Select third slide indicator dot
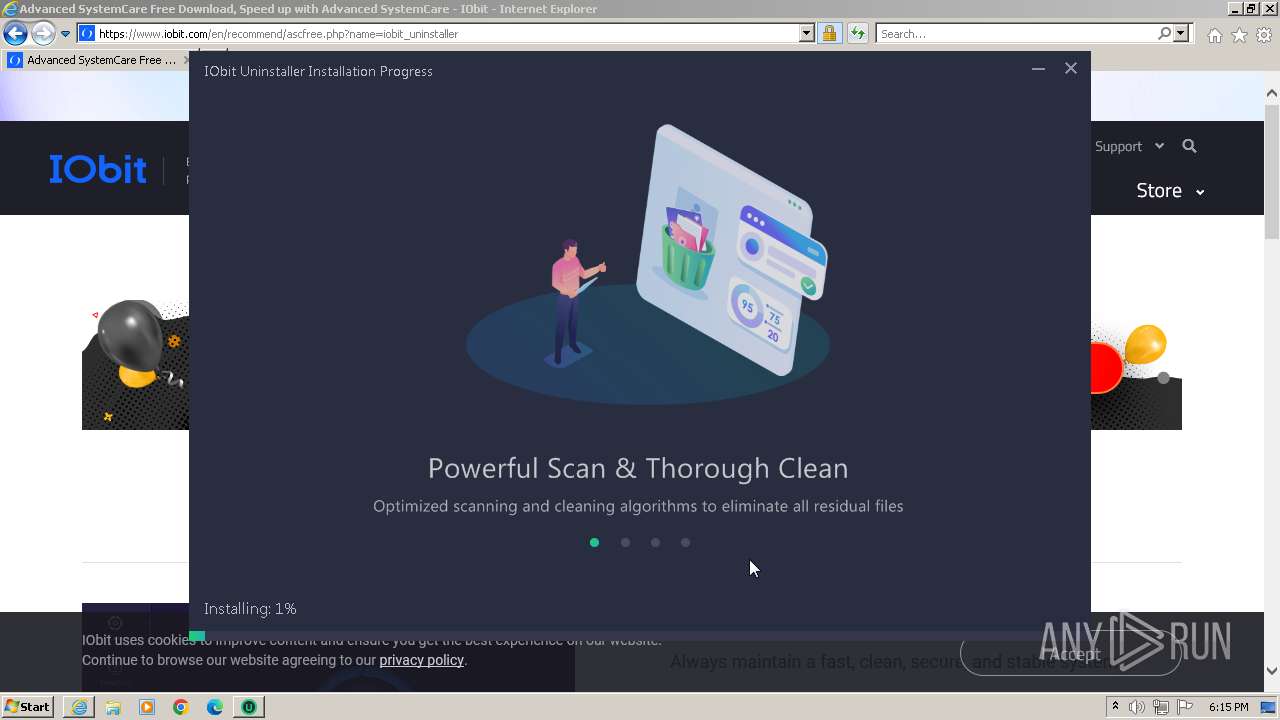The image size is (1280, 720). click(x=655, y=542)
